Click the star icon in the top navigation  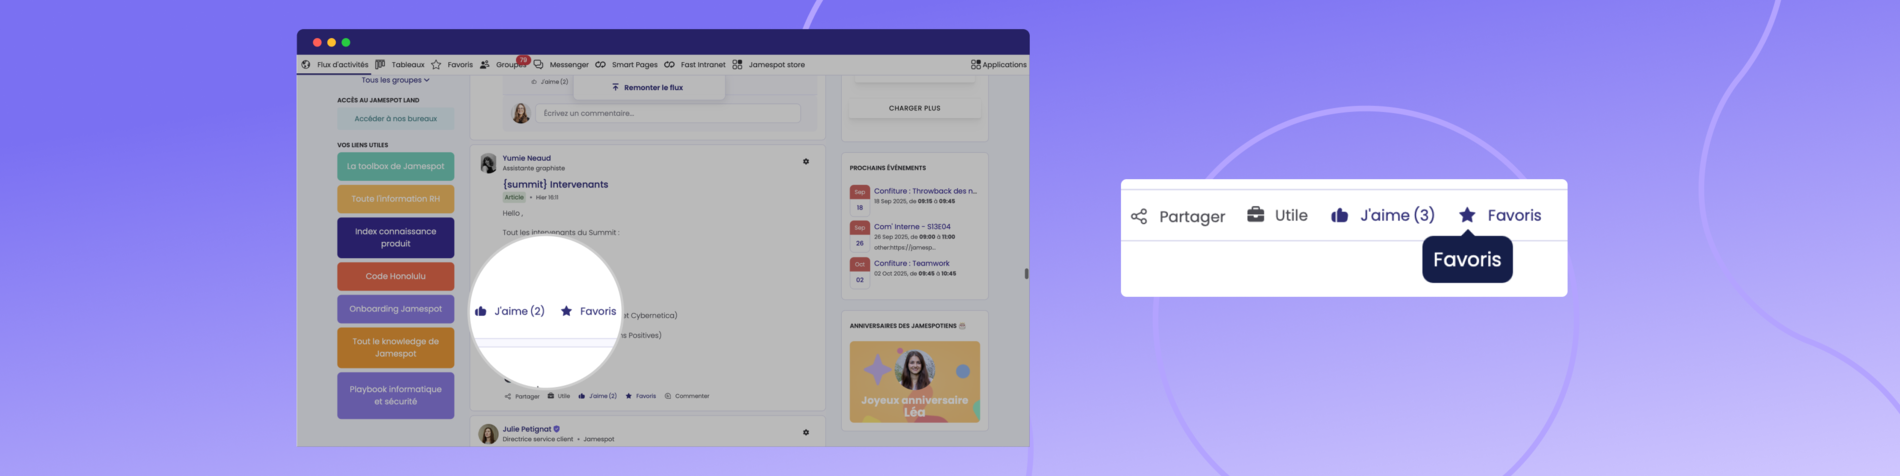tap(436, 65)
